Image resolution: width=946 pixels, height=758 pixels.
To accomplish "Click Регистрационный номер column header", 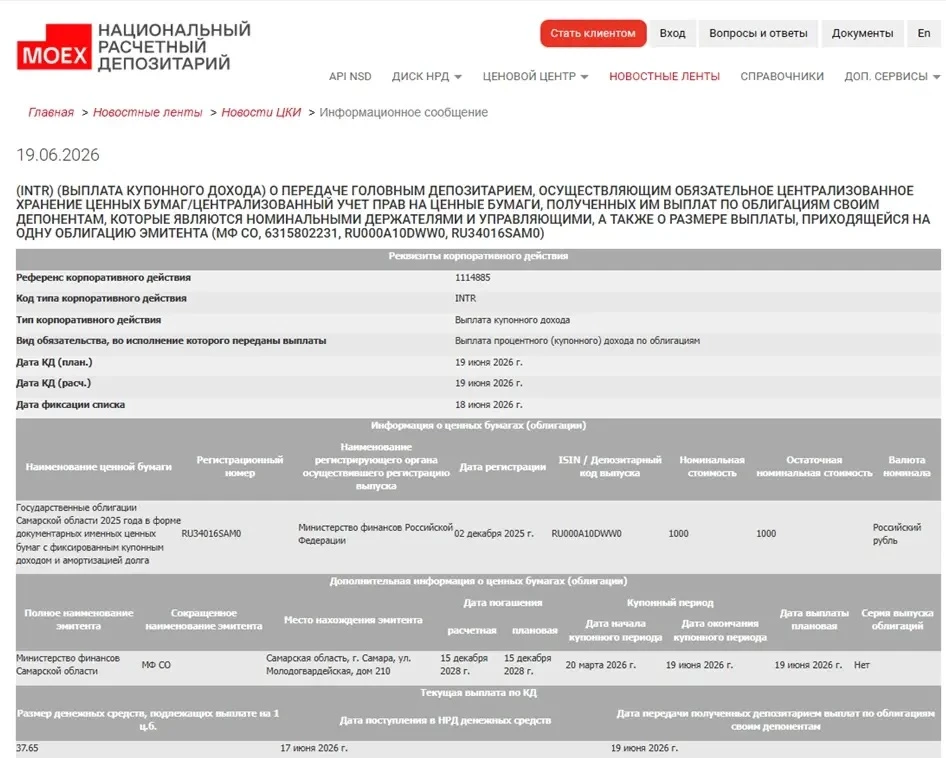I will coord(240,467).
